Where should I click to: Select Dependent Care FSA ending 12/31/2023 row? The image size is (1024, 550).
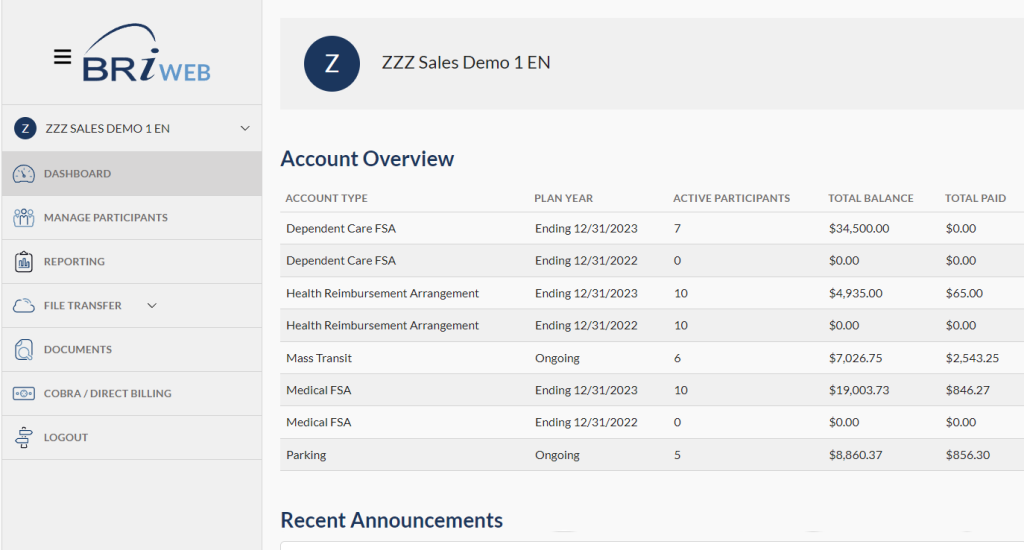point(341,229)
